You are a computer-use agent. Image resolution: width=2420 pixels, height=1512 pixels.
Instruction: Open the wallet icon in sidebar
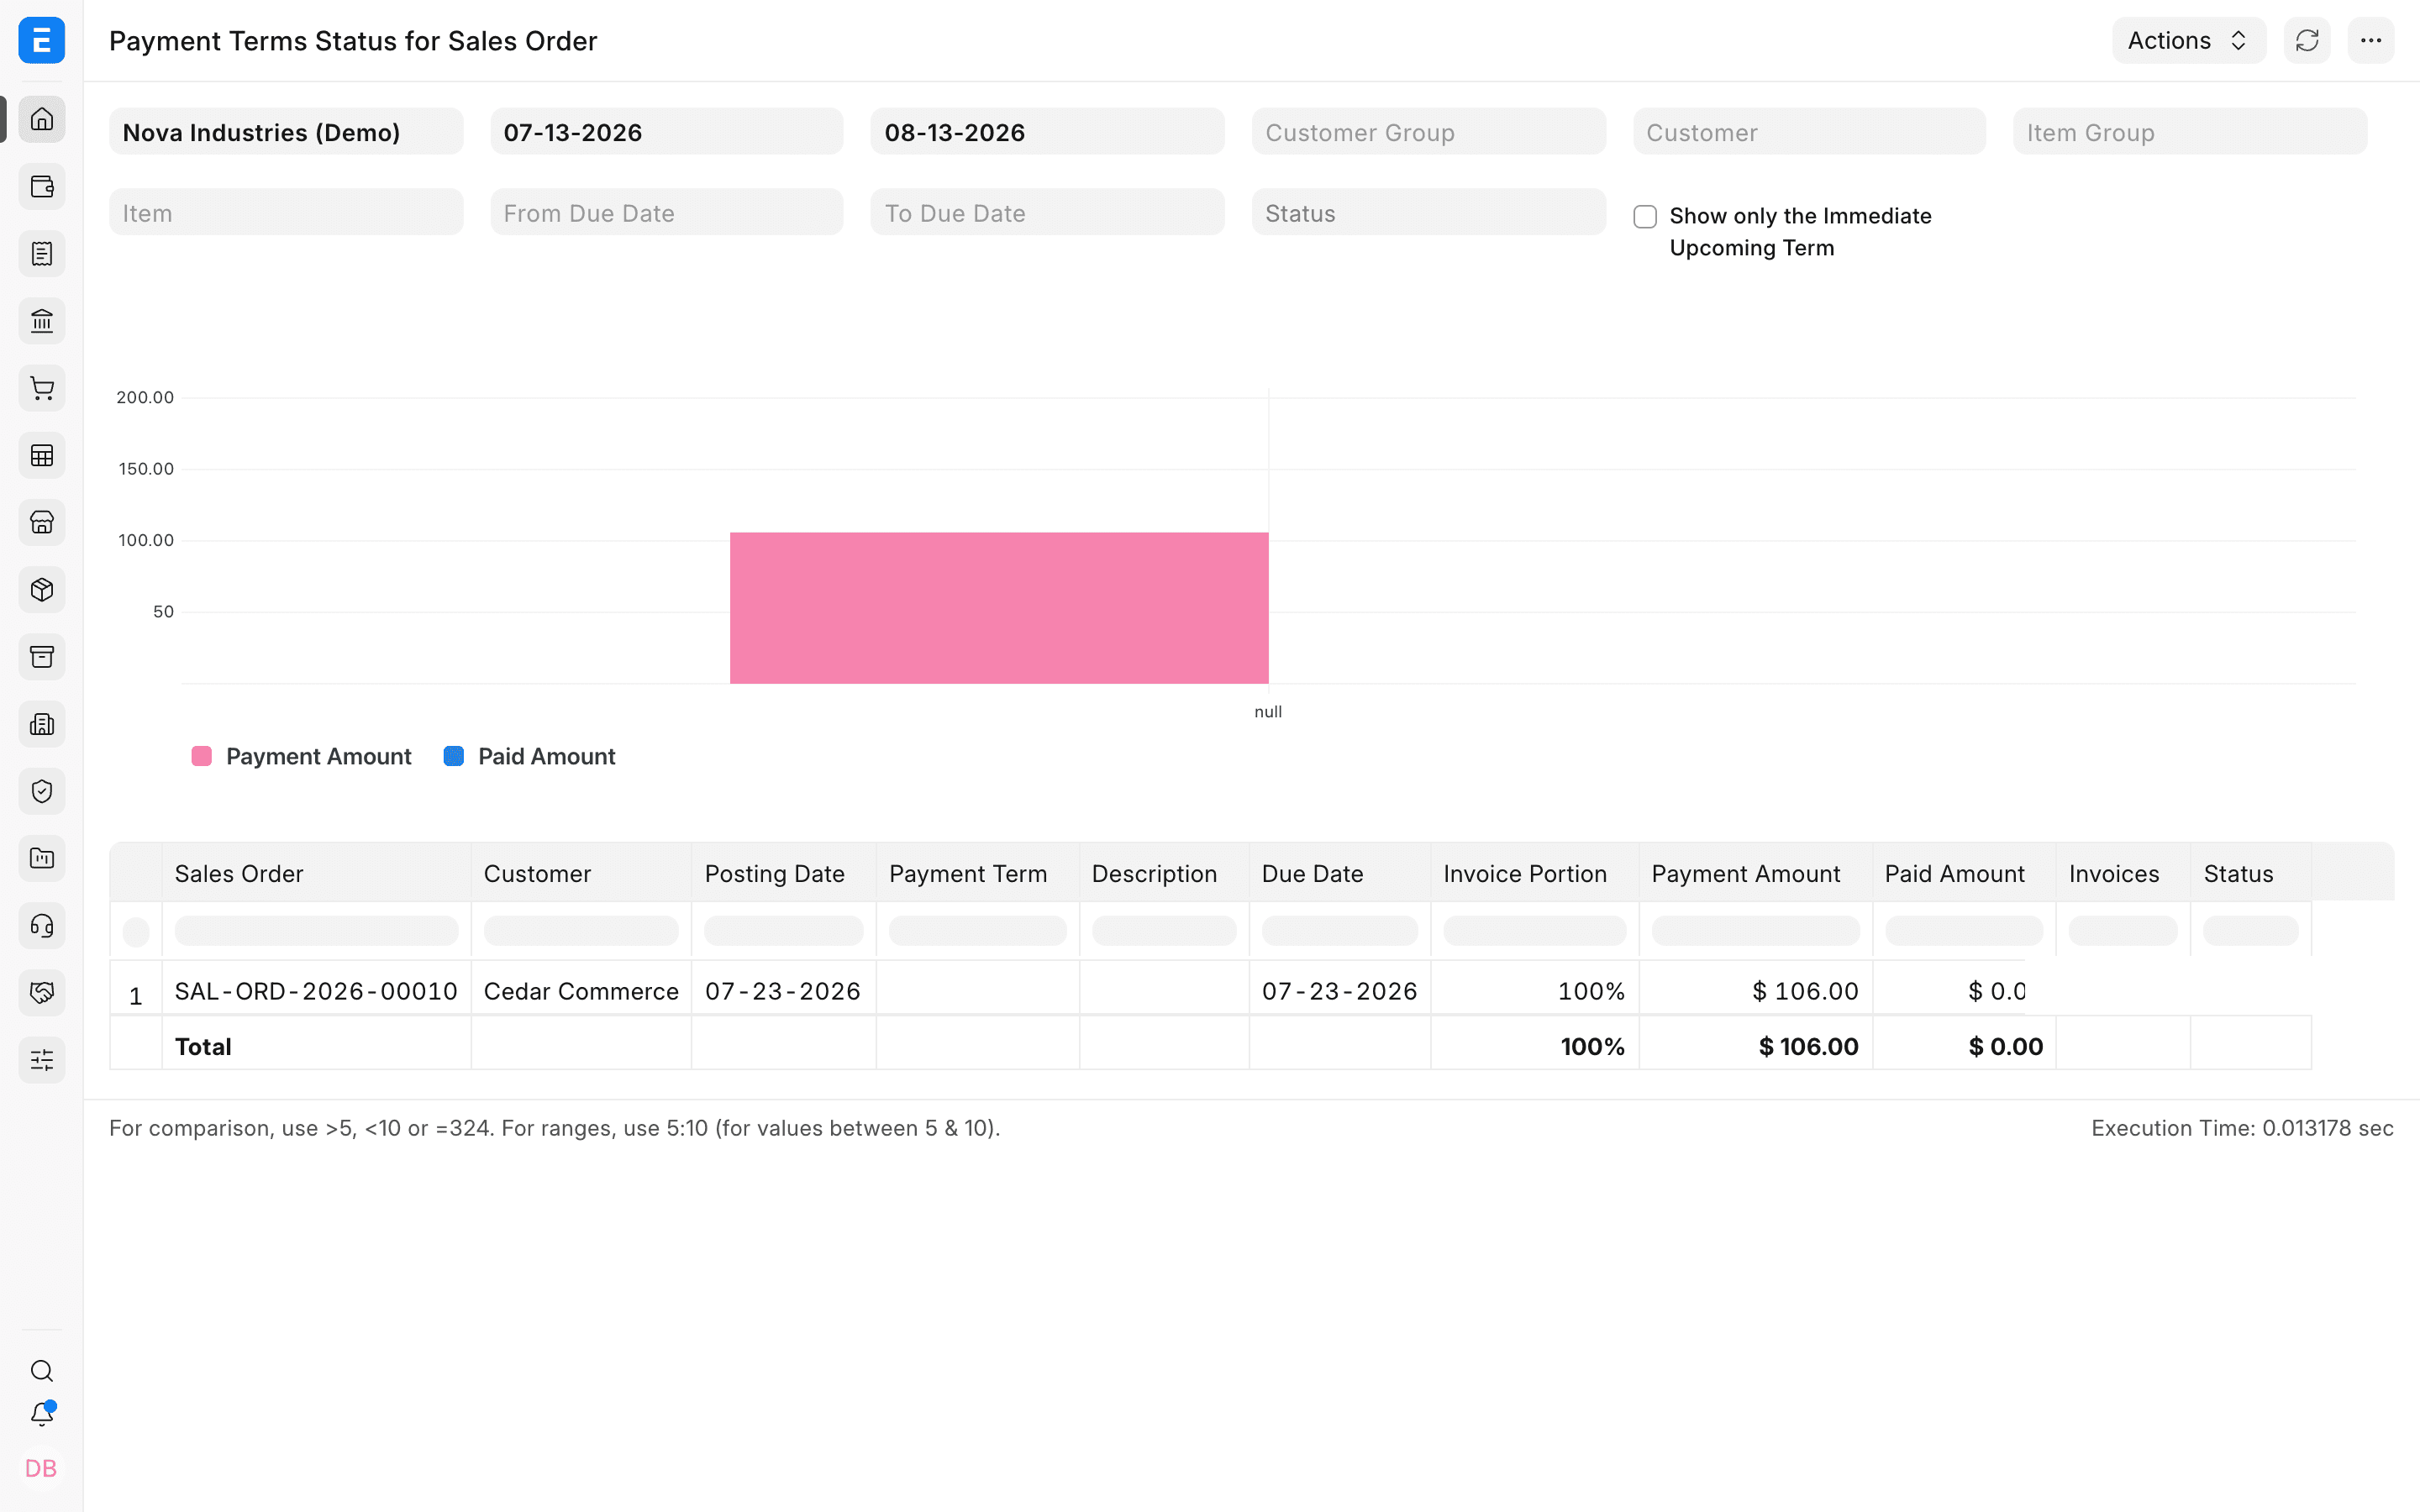point(42,187)
